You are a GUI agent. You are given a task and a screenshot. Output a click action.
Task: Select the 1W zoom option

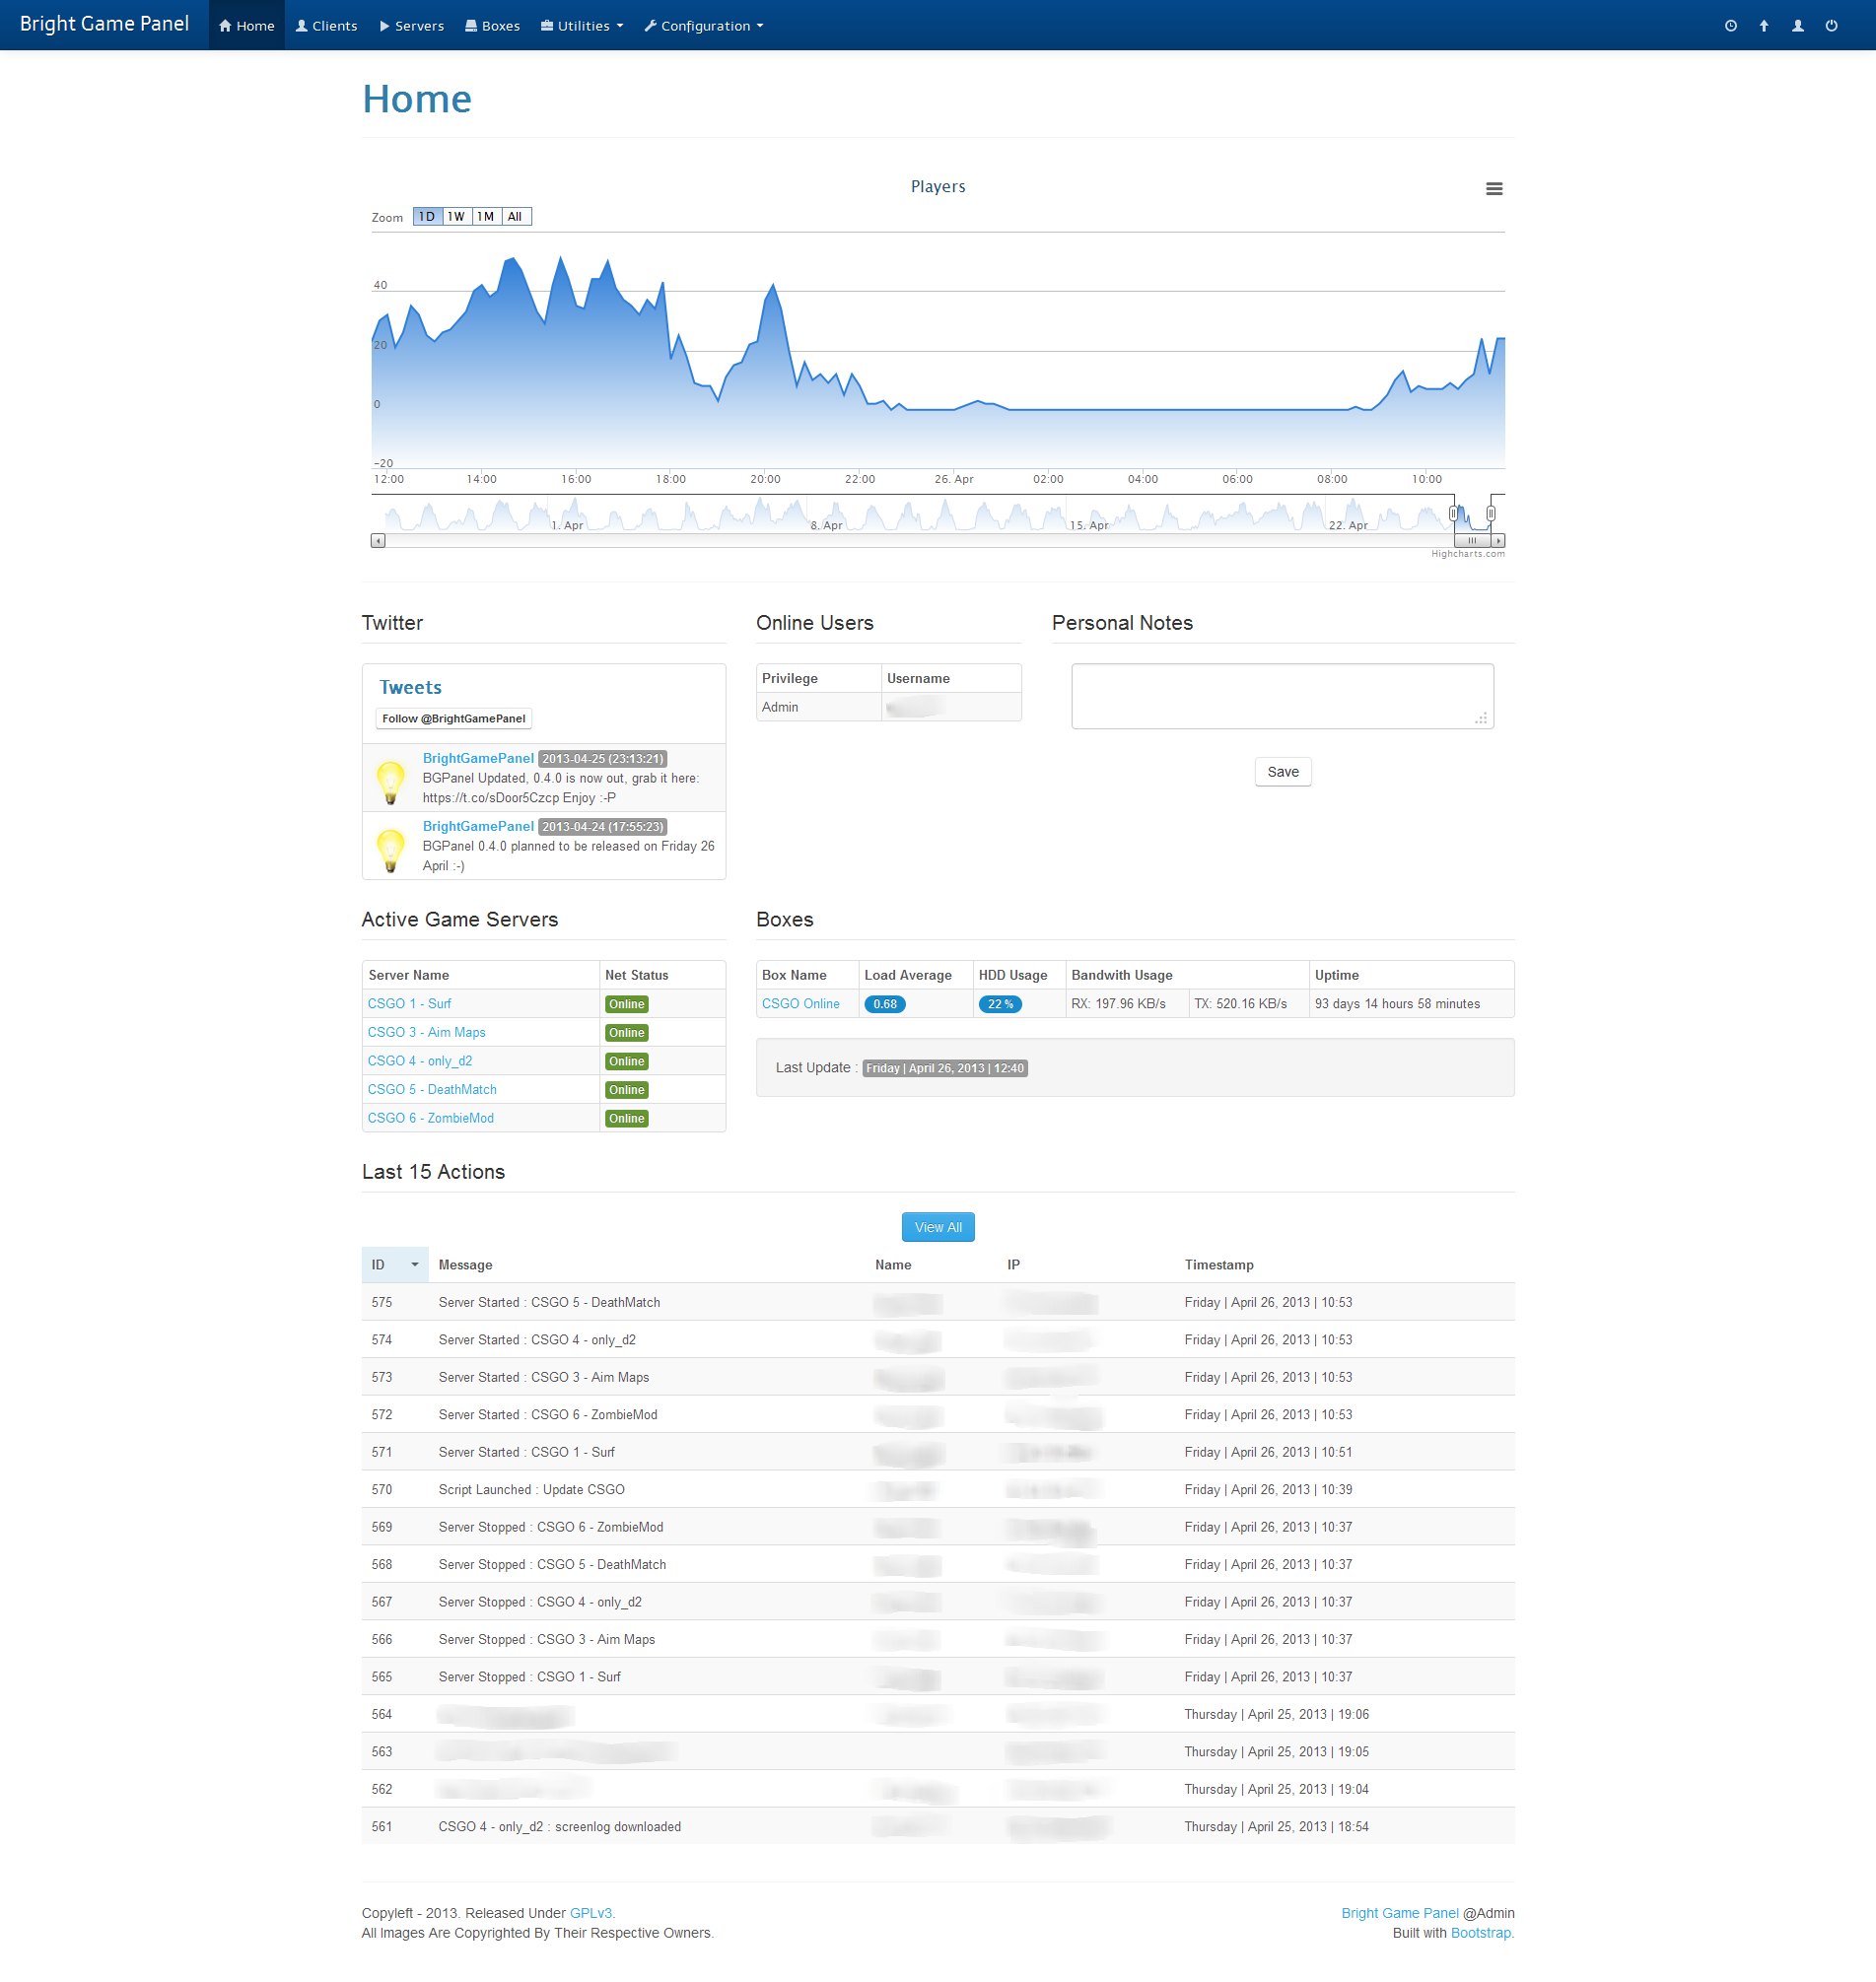pos(456,216)
